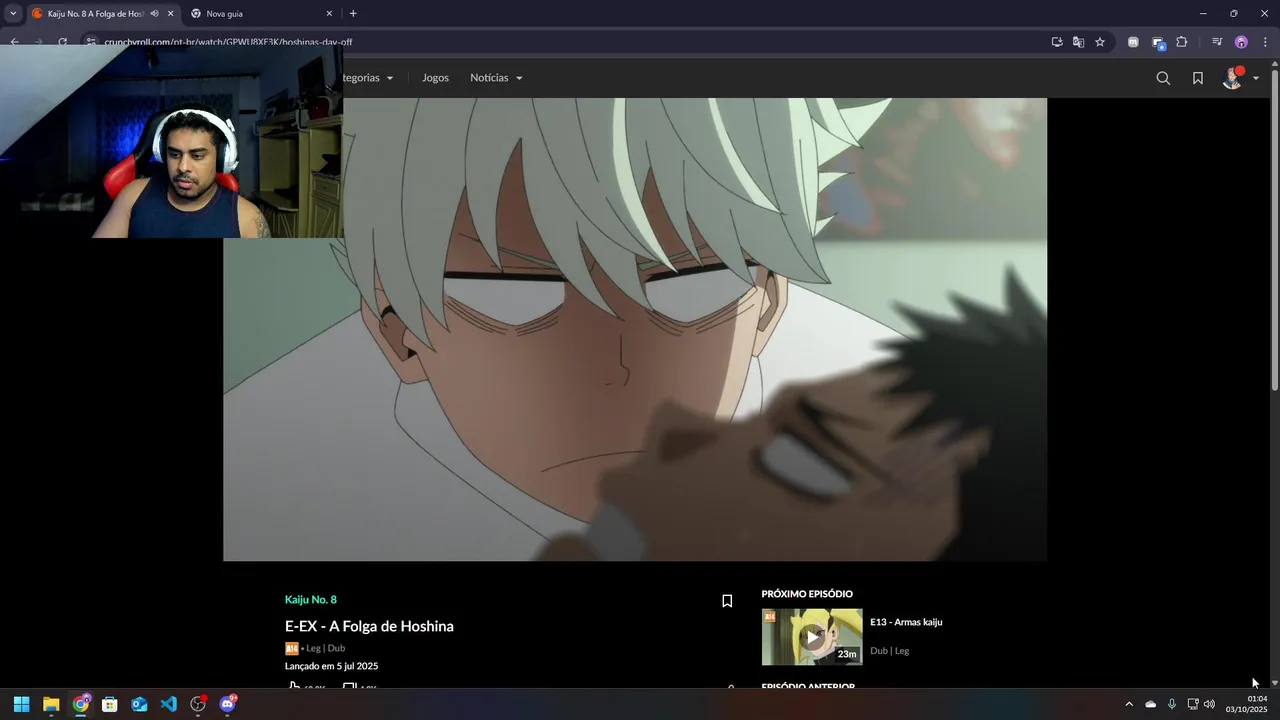Click the install app icon in address bar
Image resolution: width=1280 pixels, height=720 pixels.
click(1057, 42)
